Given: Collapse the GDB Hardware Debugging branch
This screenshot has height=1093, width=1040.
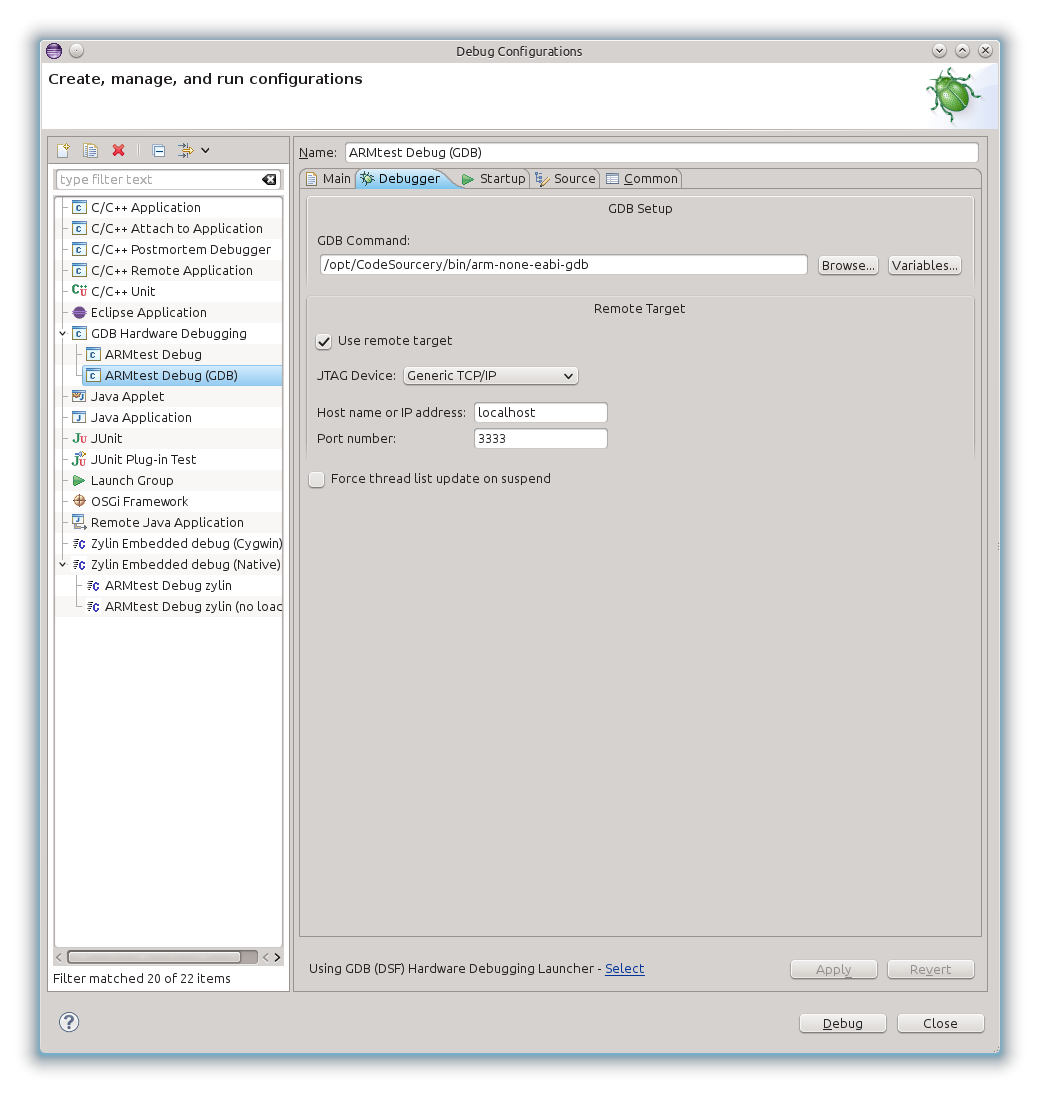Looking at the screenshot, I should click(62, 333).
